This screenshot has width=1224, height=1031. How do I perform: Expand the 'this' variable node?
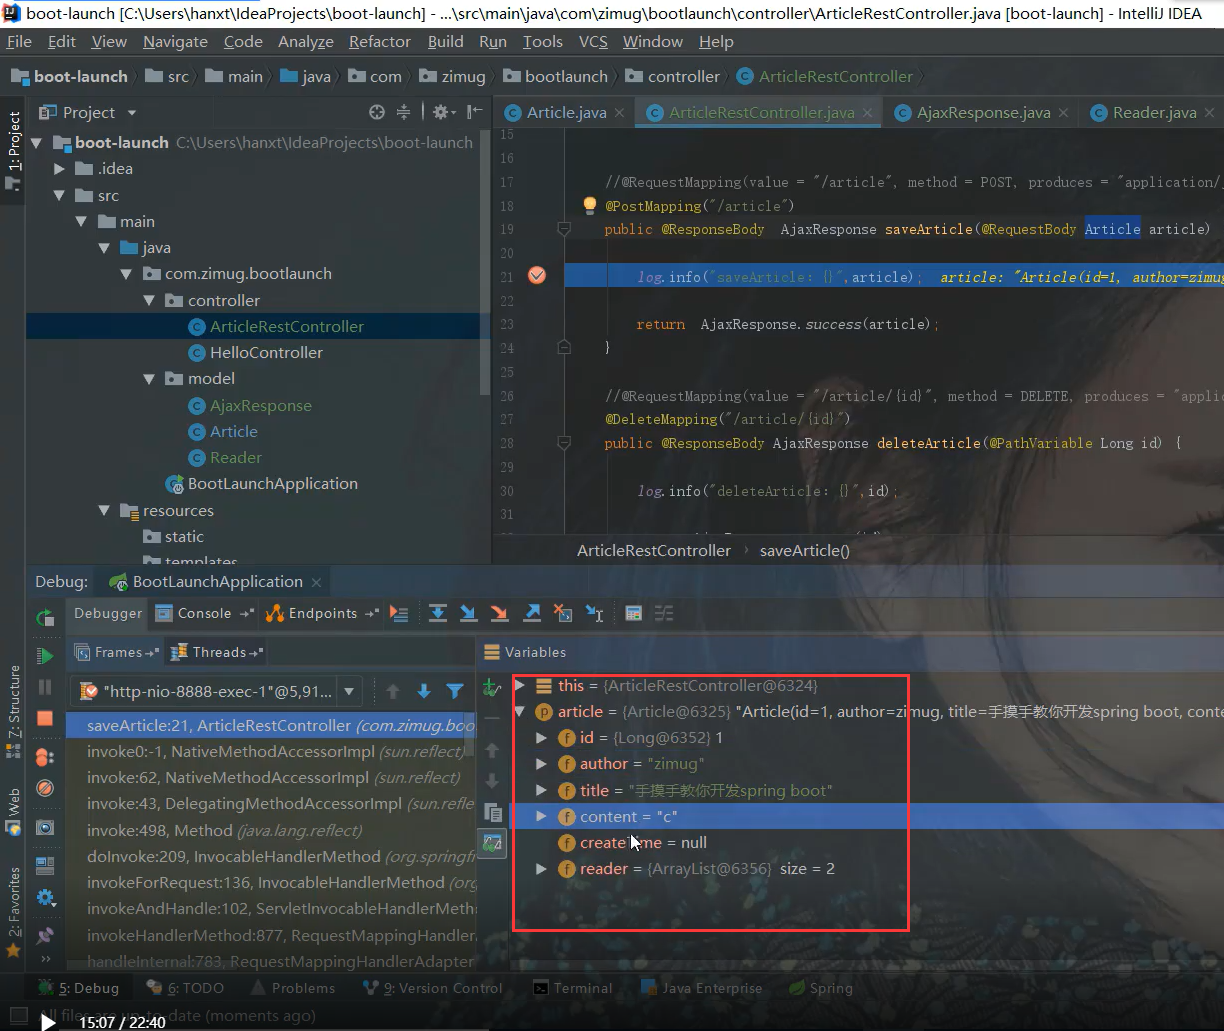pyautogui.click(x=519, y=686)
